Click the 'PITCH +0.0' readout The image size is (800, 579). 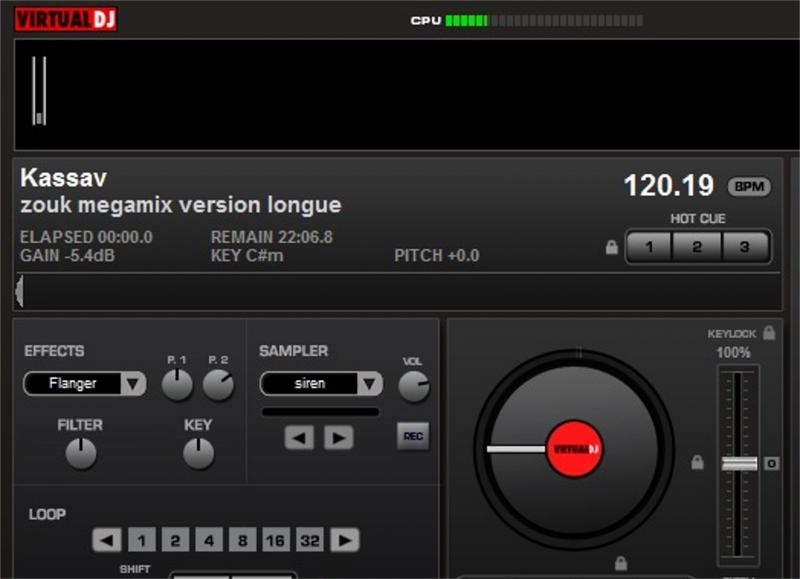437,256
